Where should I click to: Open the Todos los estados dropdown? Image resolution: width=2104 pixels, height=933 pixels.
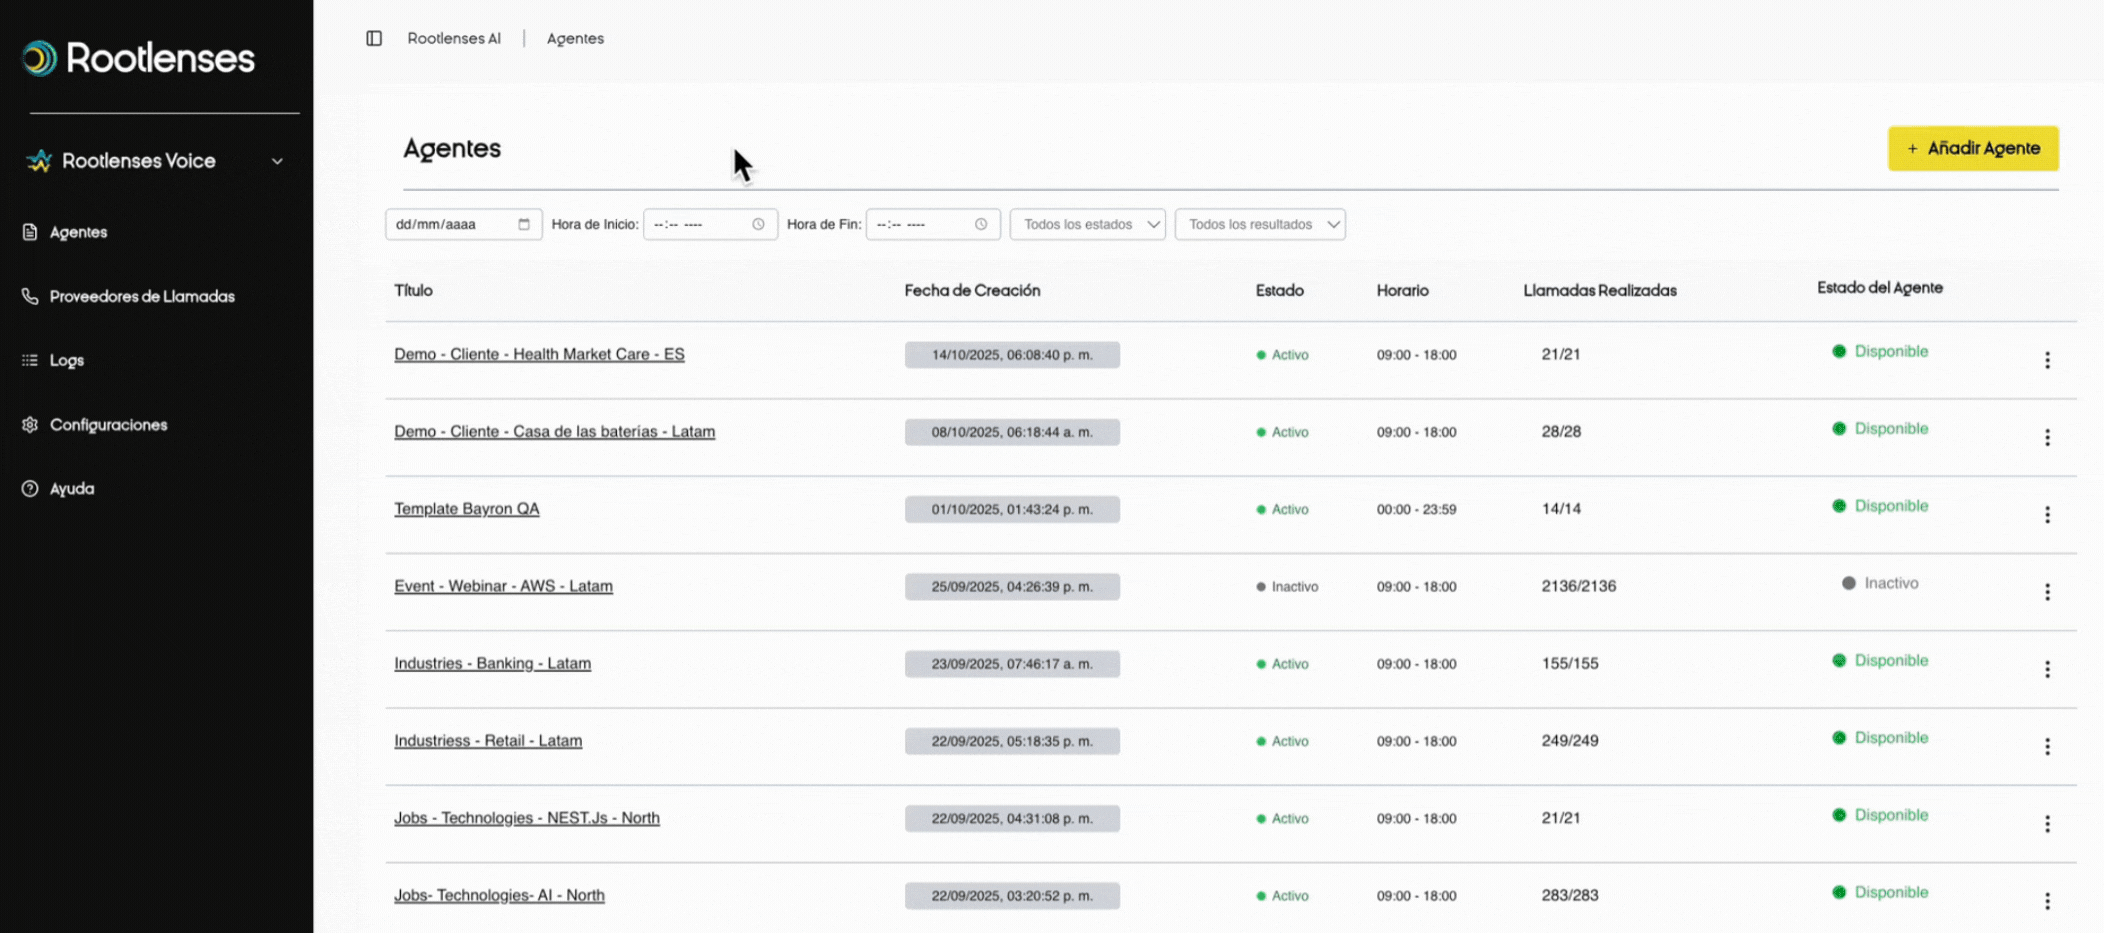tap(1087, 224)
